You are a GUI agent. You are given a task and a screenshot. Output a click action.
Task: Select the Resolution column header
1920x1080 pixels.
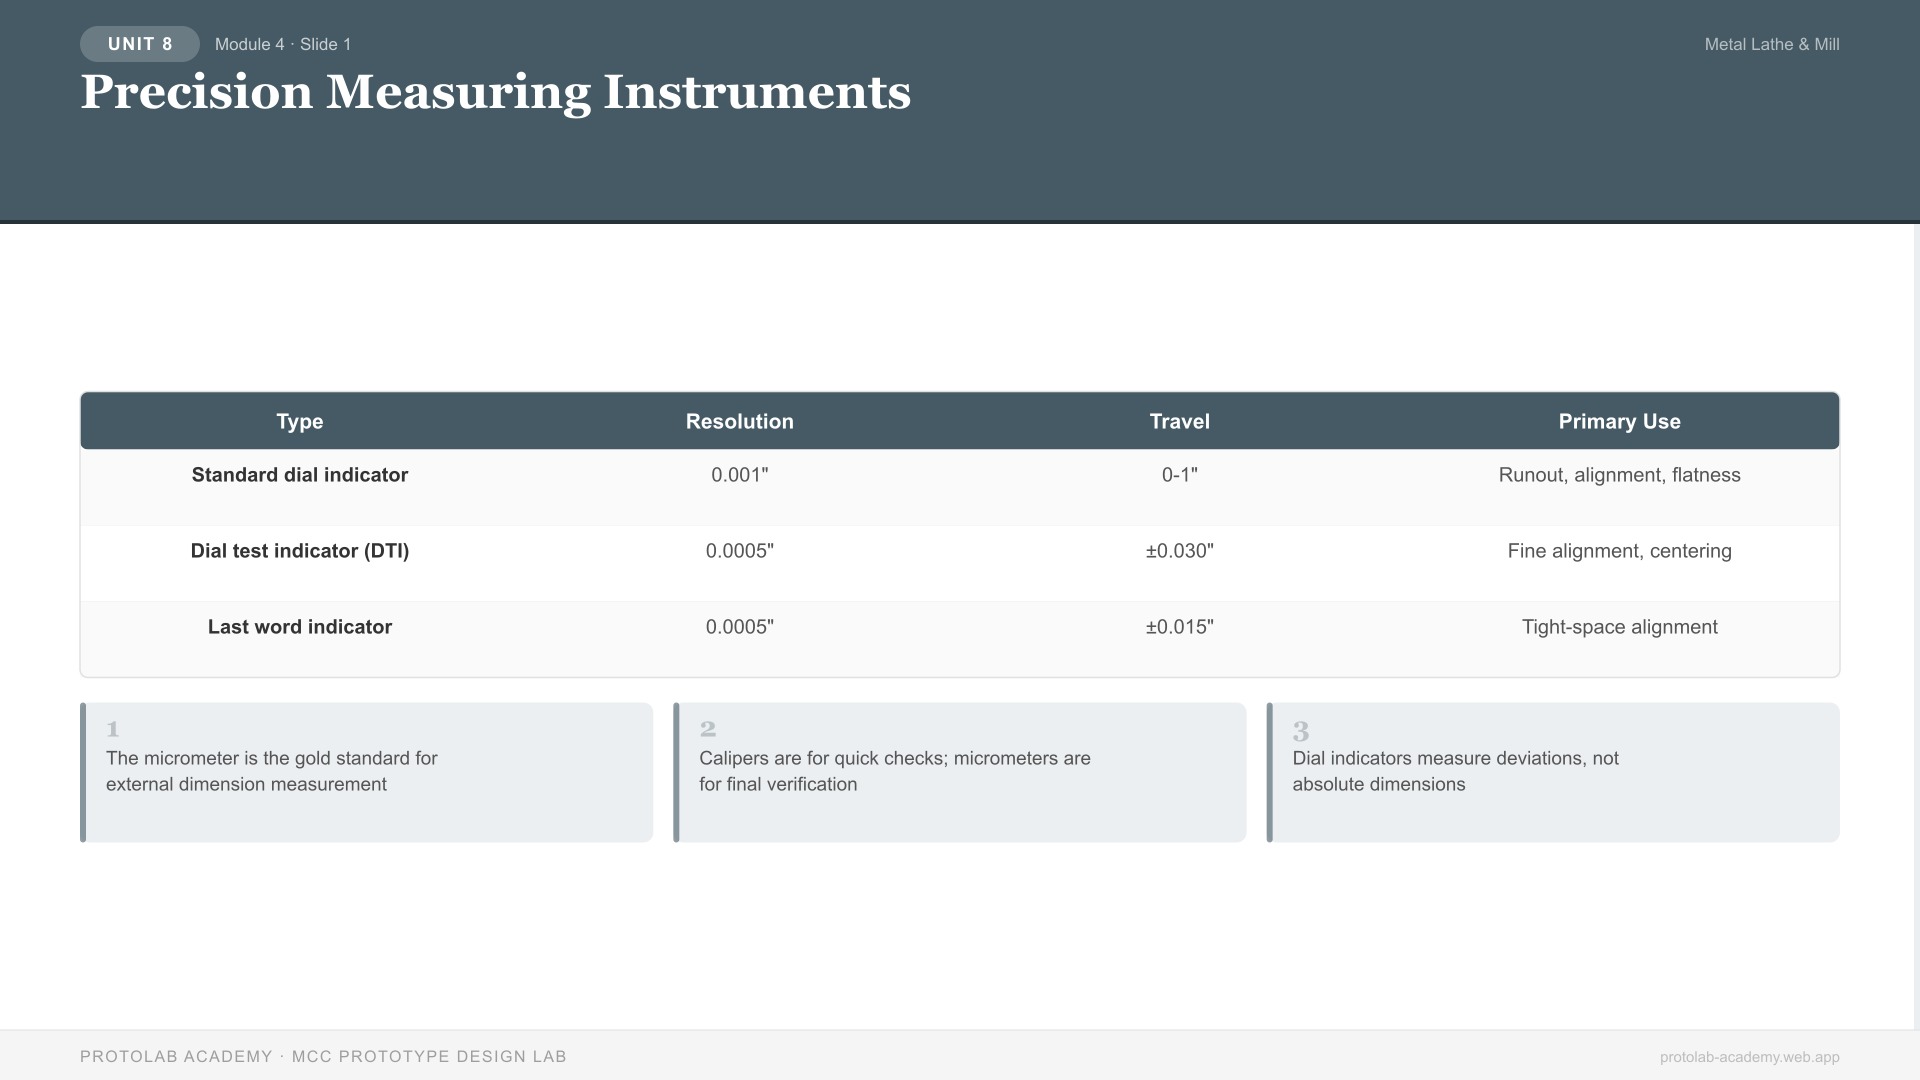tap(739, 421)
